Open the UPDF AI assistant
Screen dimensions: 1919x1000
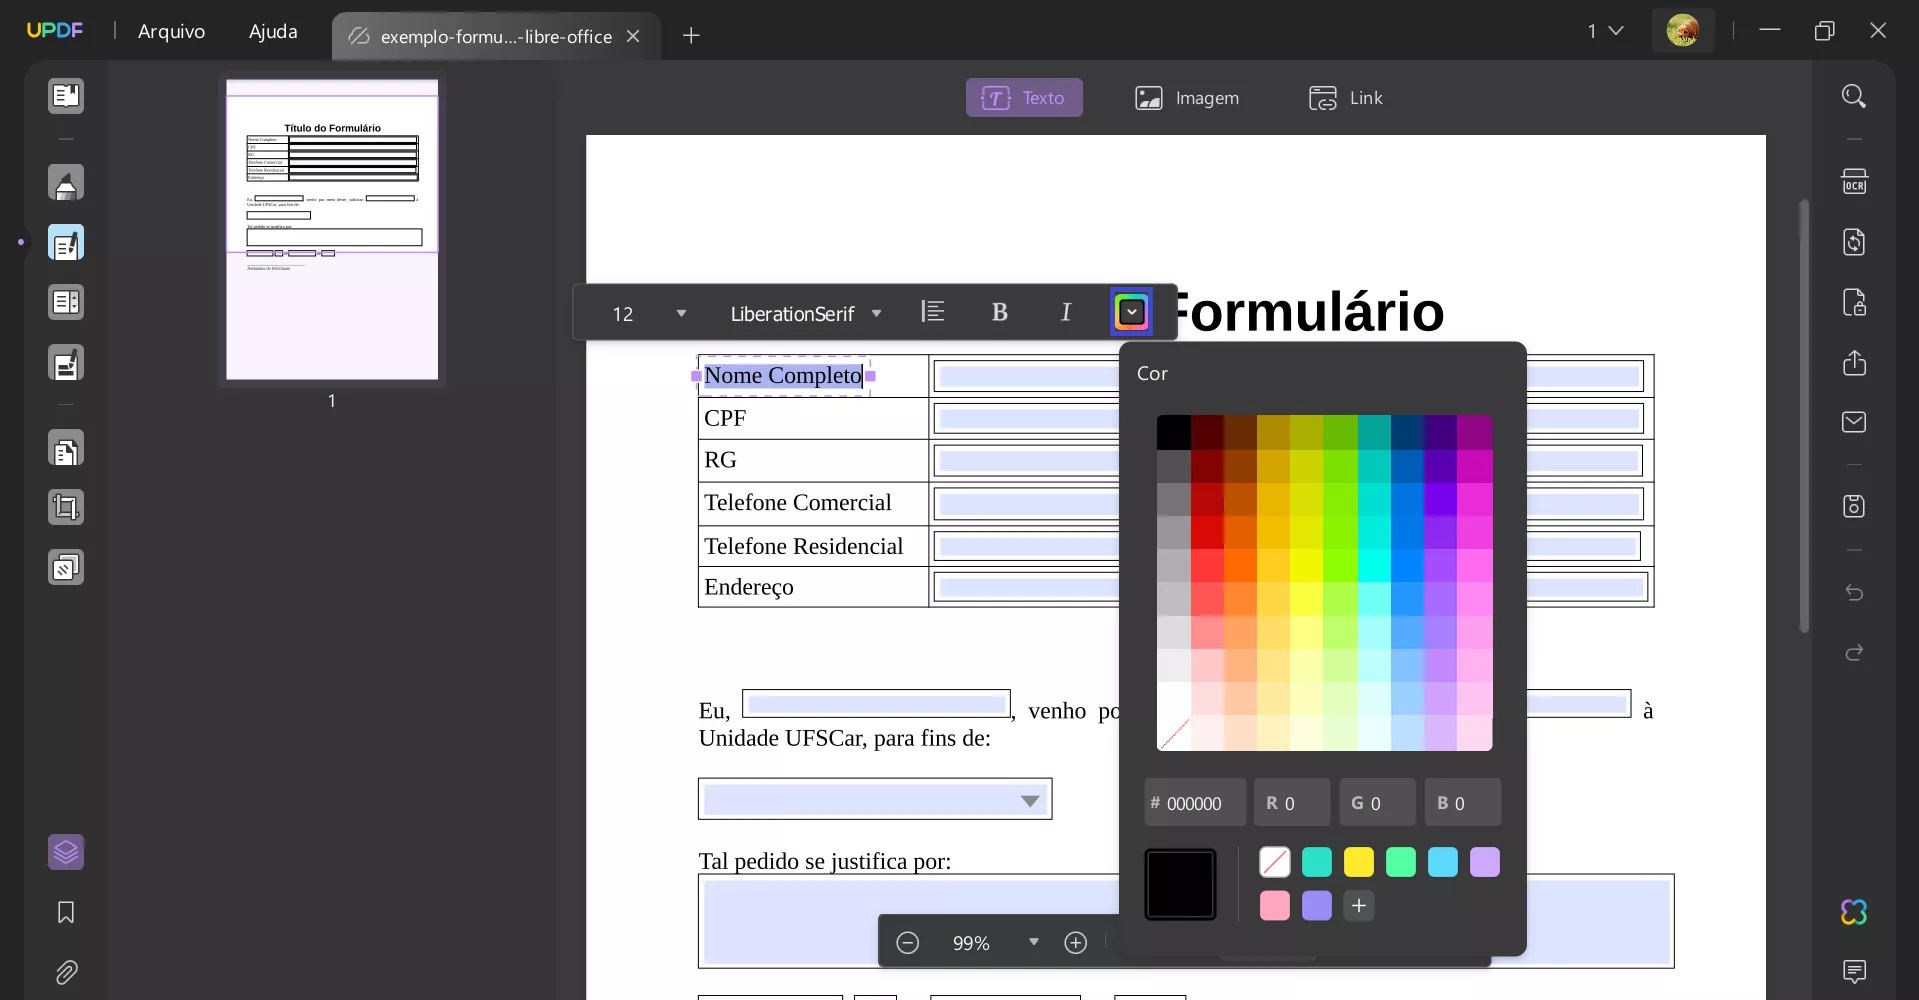pos(1854,912)
